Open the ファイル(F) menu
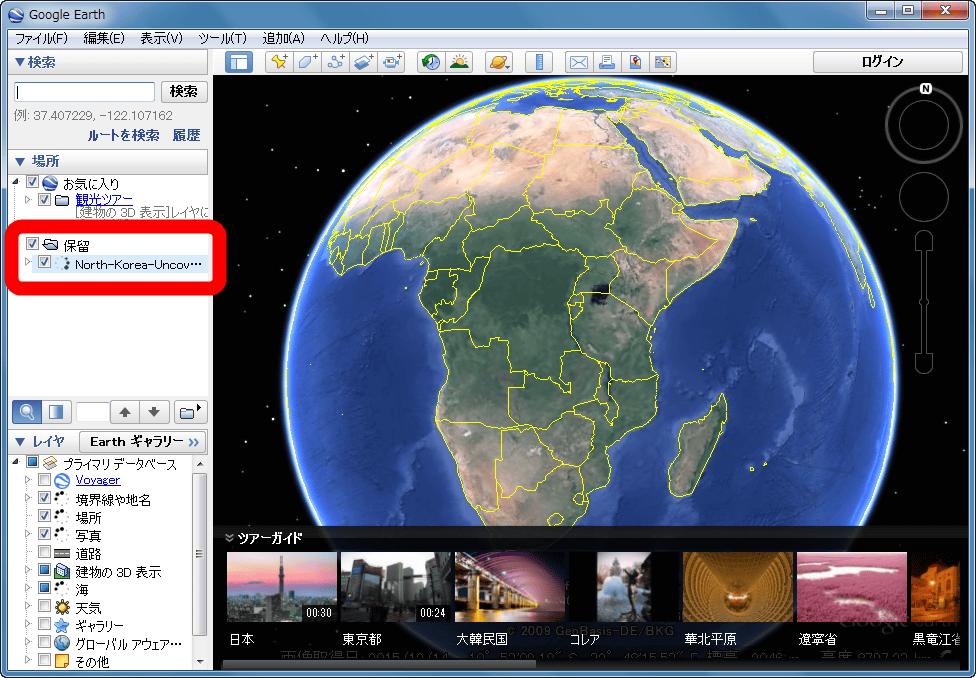The height and width of the screenshot is (678, 976). coord(41,39)
